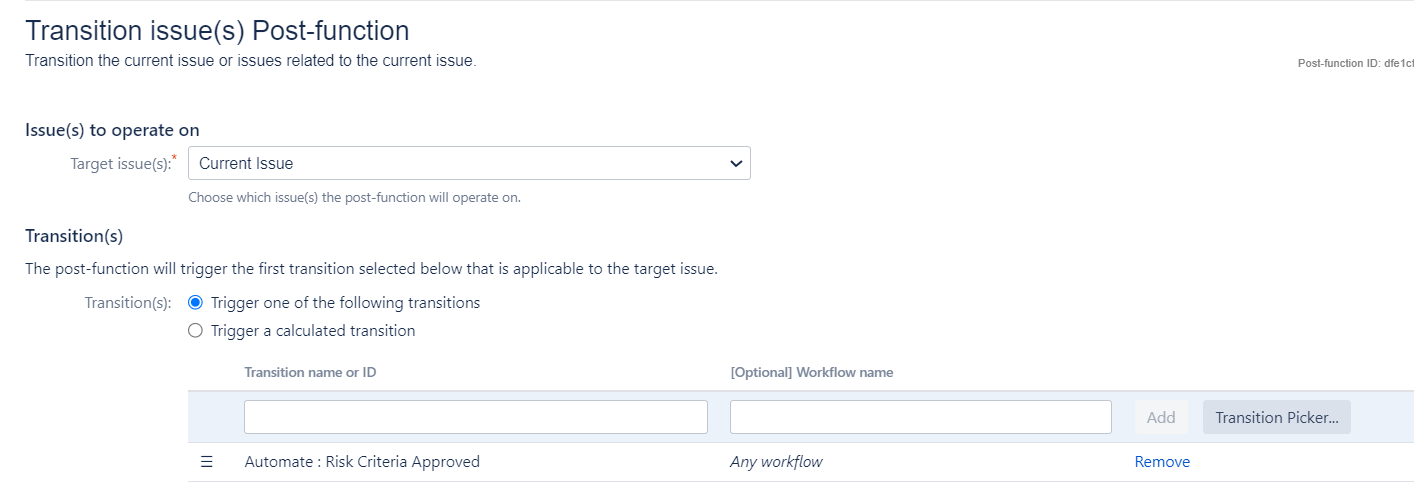
Task: Click the drag handle beside Automate : Risk Criteria Approved
Action: tap(207, 462)
